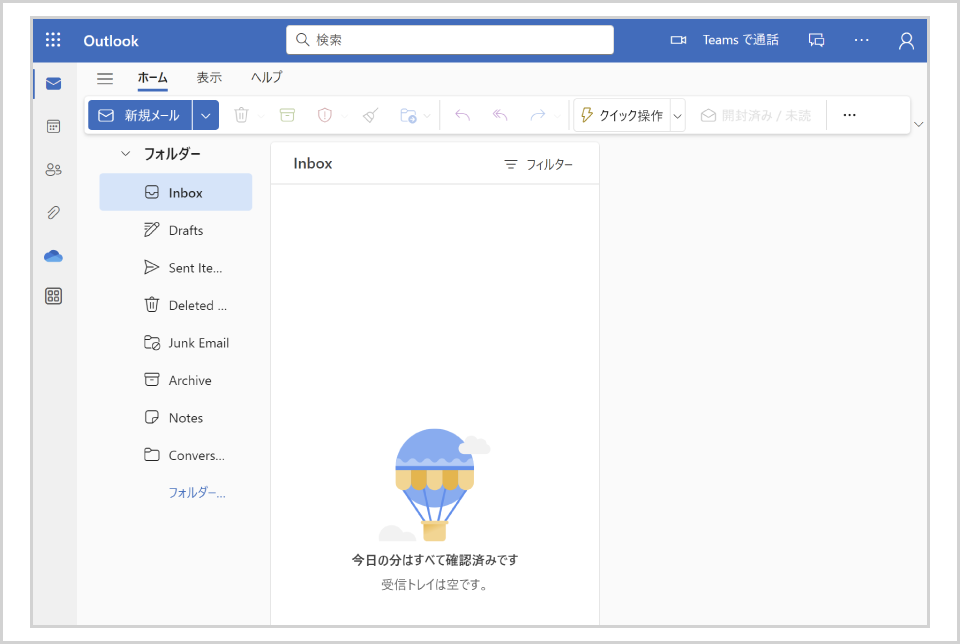Toggle the hamburger navigation pane button
The width and height of the screenshot is (960, 644).
click(105, 78)
